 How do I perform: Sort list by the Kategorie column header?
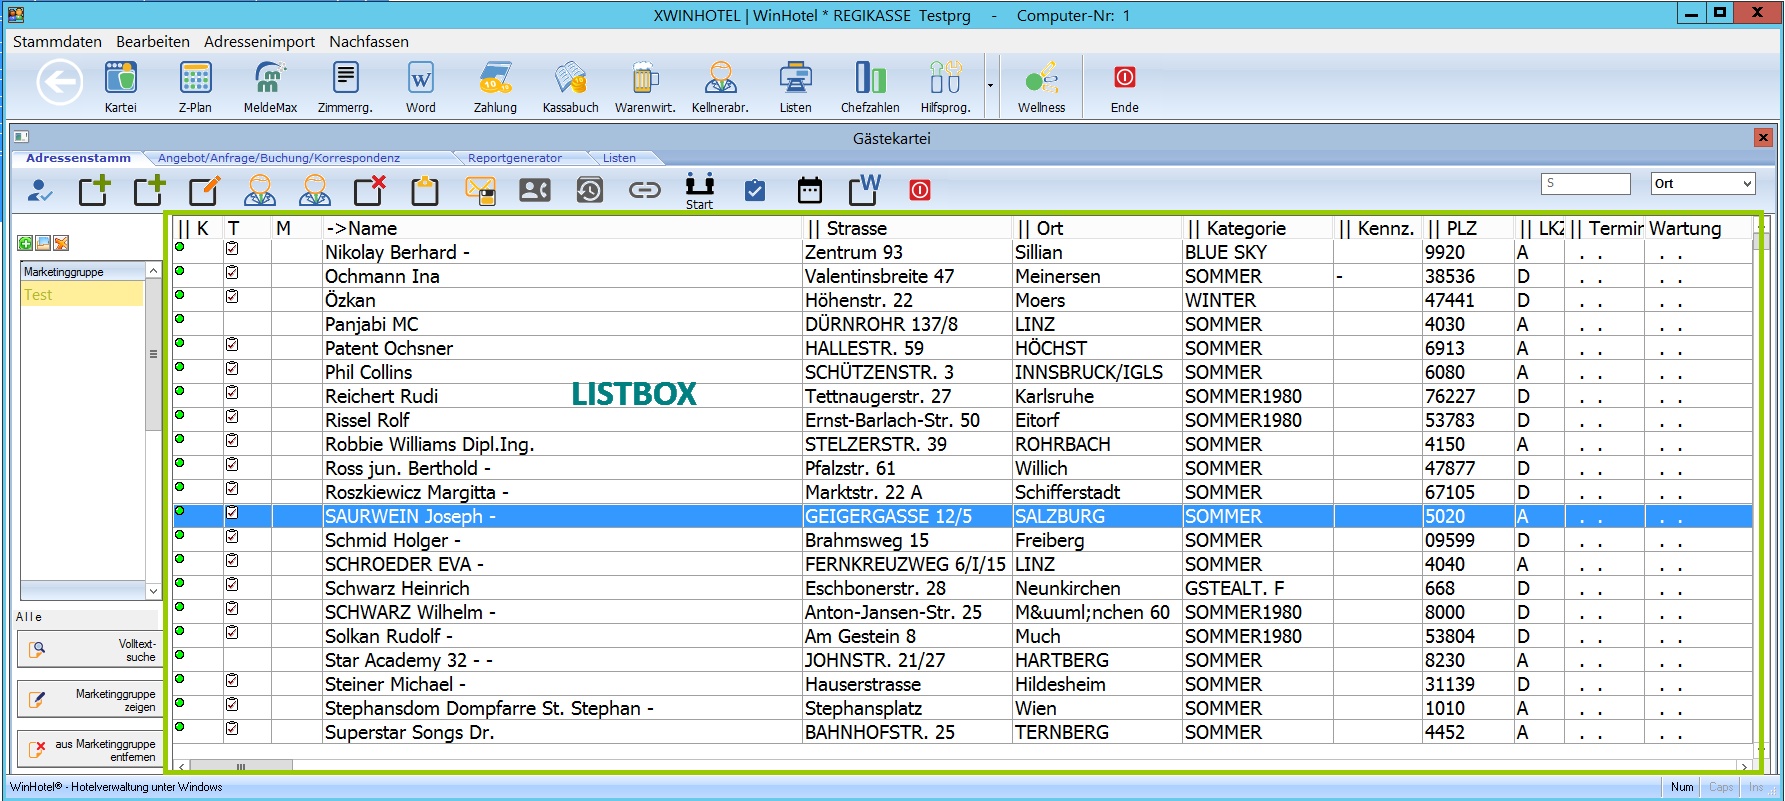1257,228
